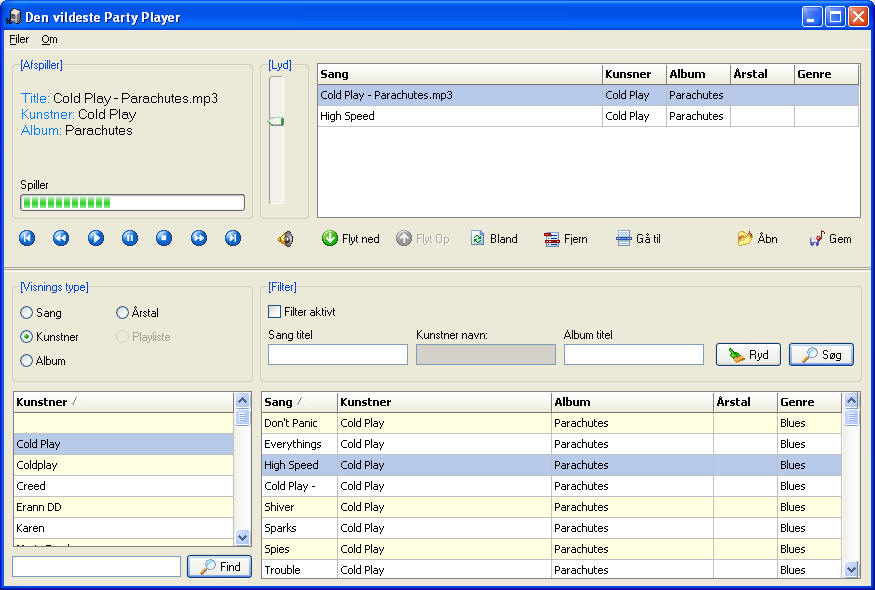This screenshot has width=875, height=590.
Task: Select Shiver in the song library
Action: [551, 507]
